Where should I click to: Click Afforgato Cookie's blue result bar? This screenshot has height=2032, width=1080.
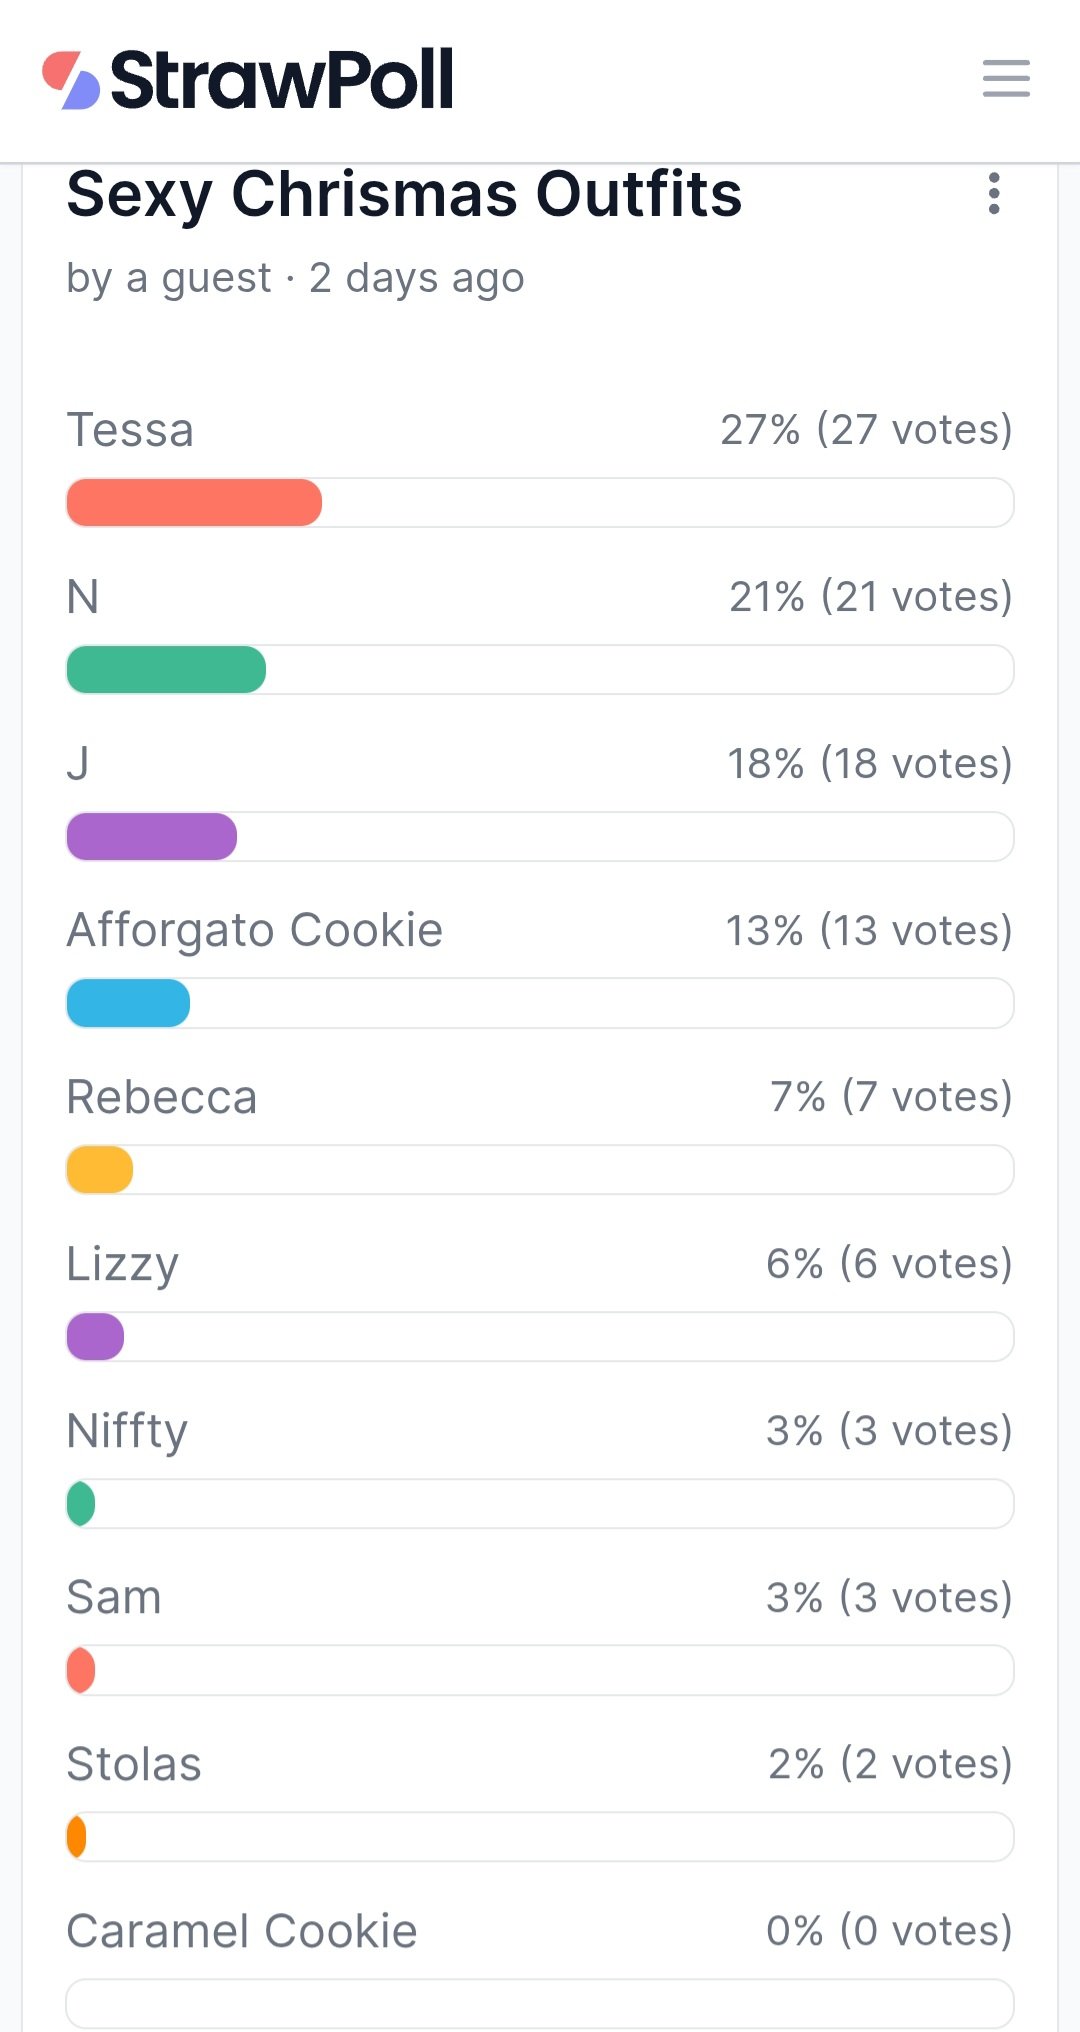[128, 1003]
